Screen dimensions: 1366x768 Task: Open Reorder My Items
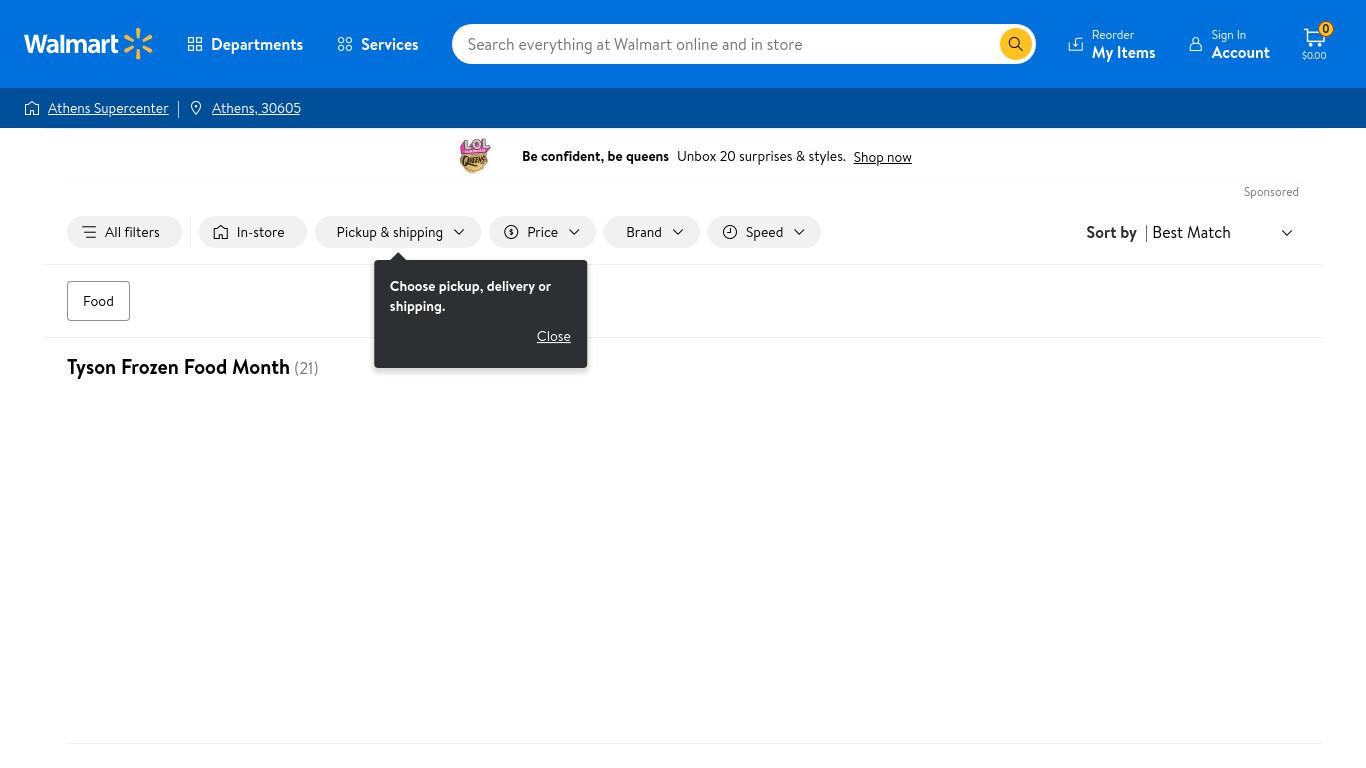tap(1111, 44)
